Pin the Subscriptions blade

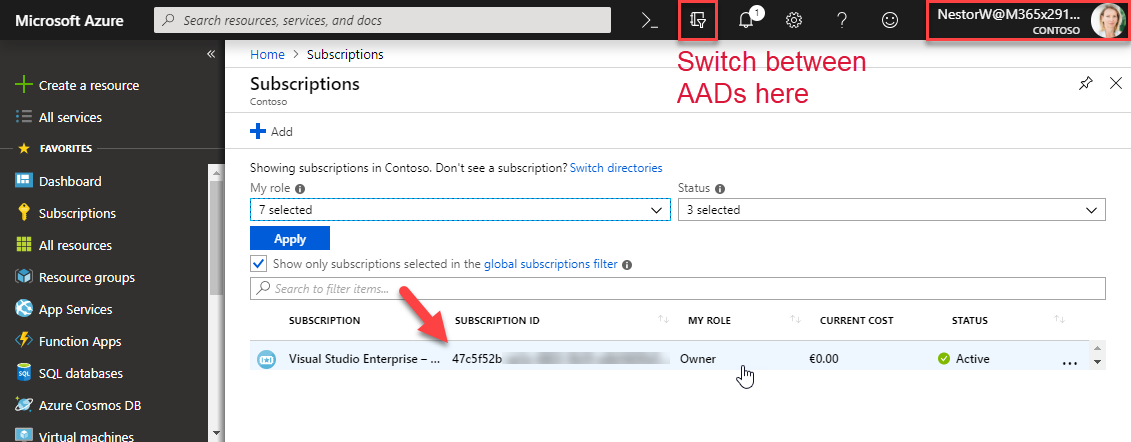1086,84
